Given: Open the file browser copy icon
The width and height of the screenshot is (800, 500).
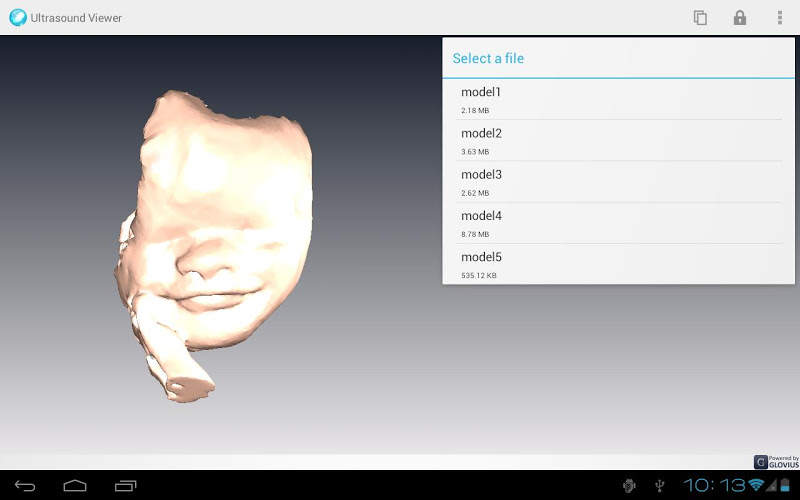Looking at the screenshot, I should [700, 18].
